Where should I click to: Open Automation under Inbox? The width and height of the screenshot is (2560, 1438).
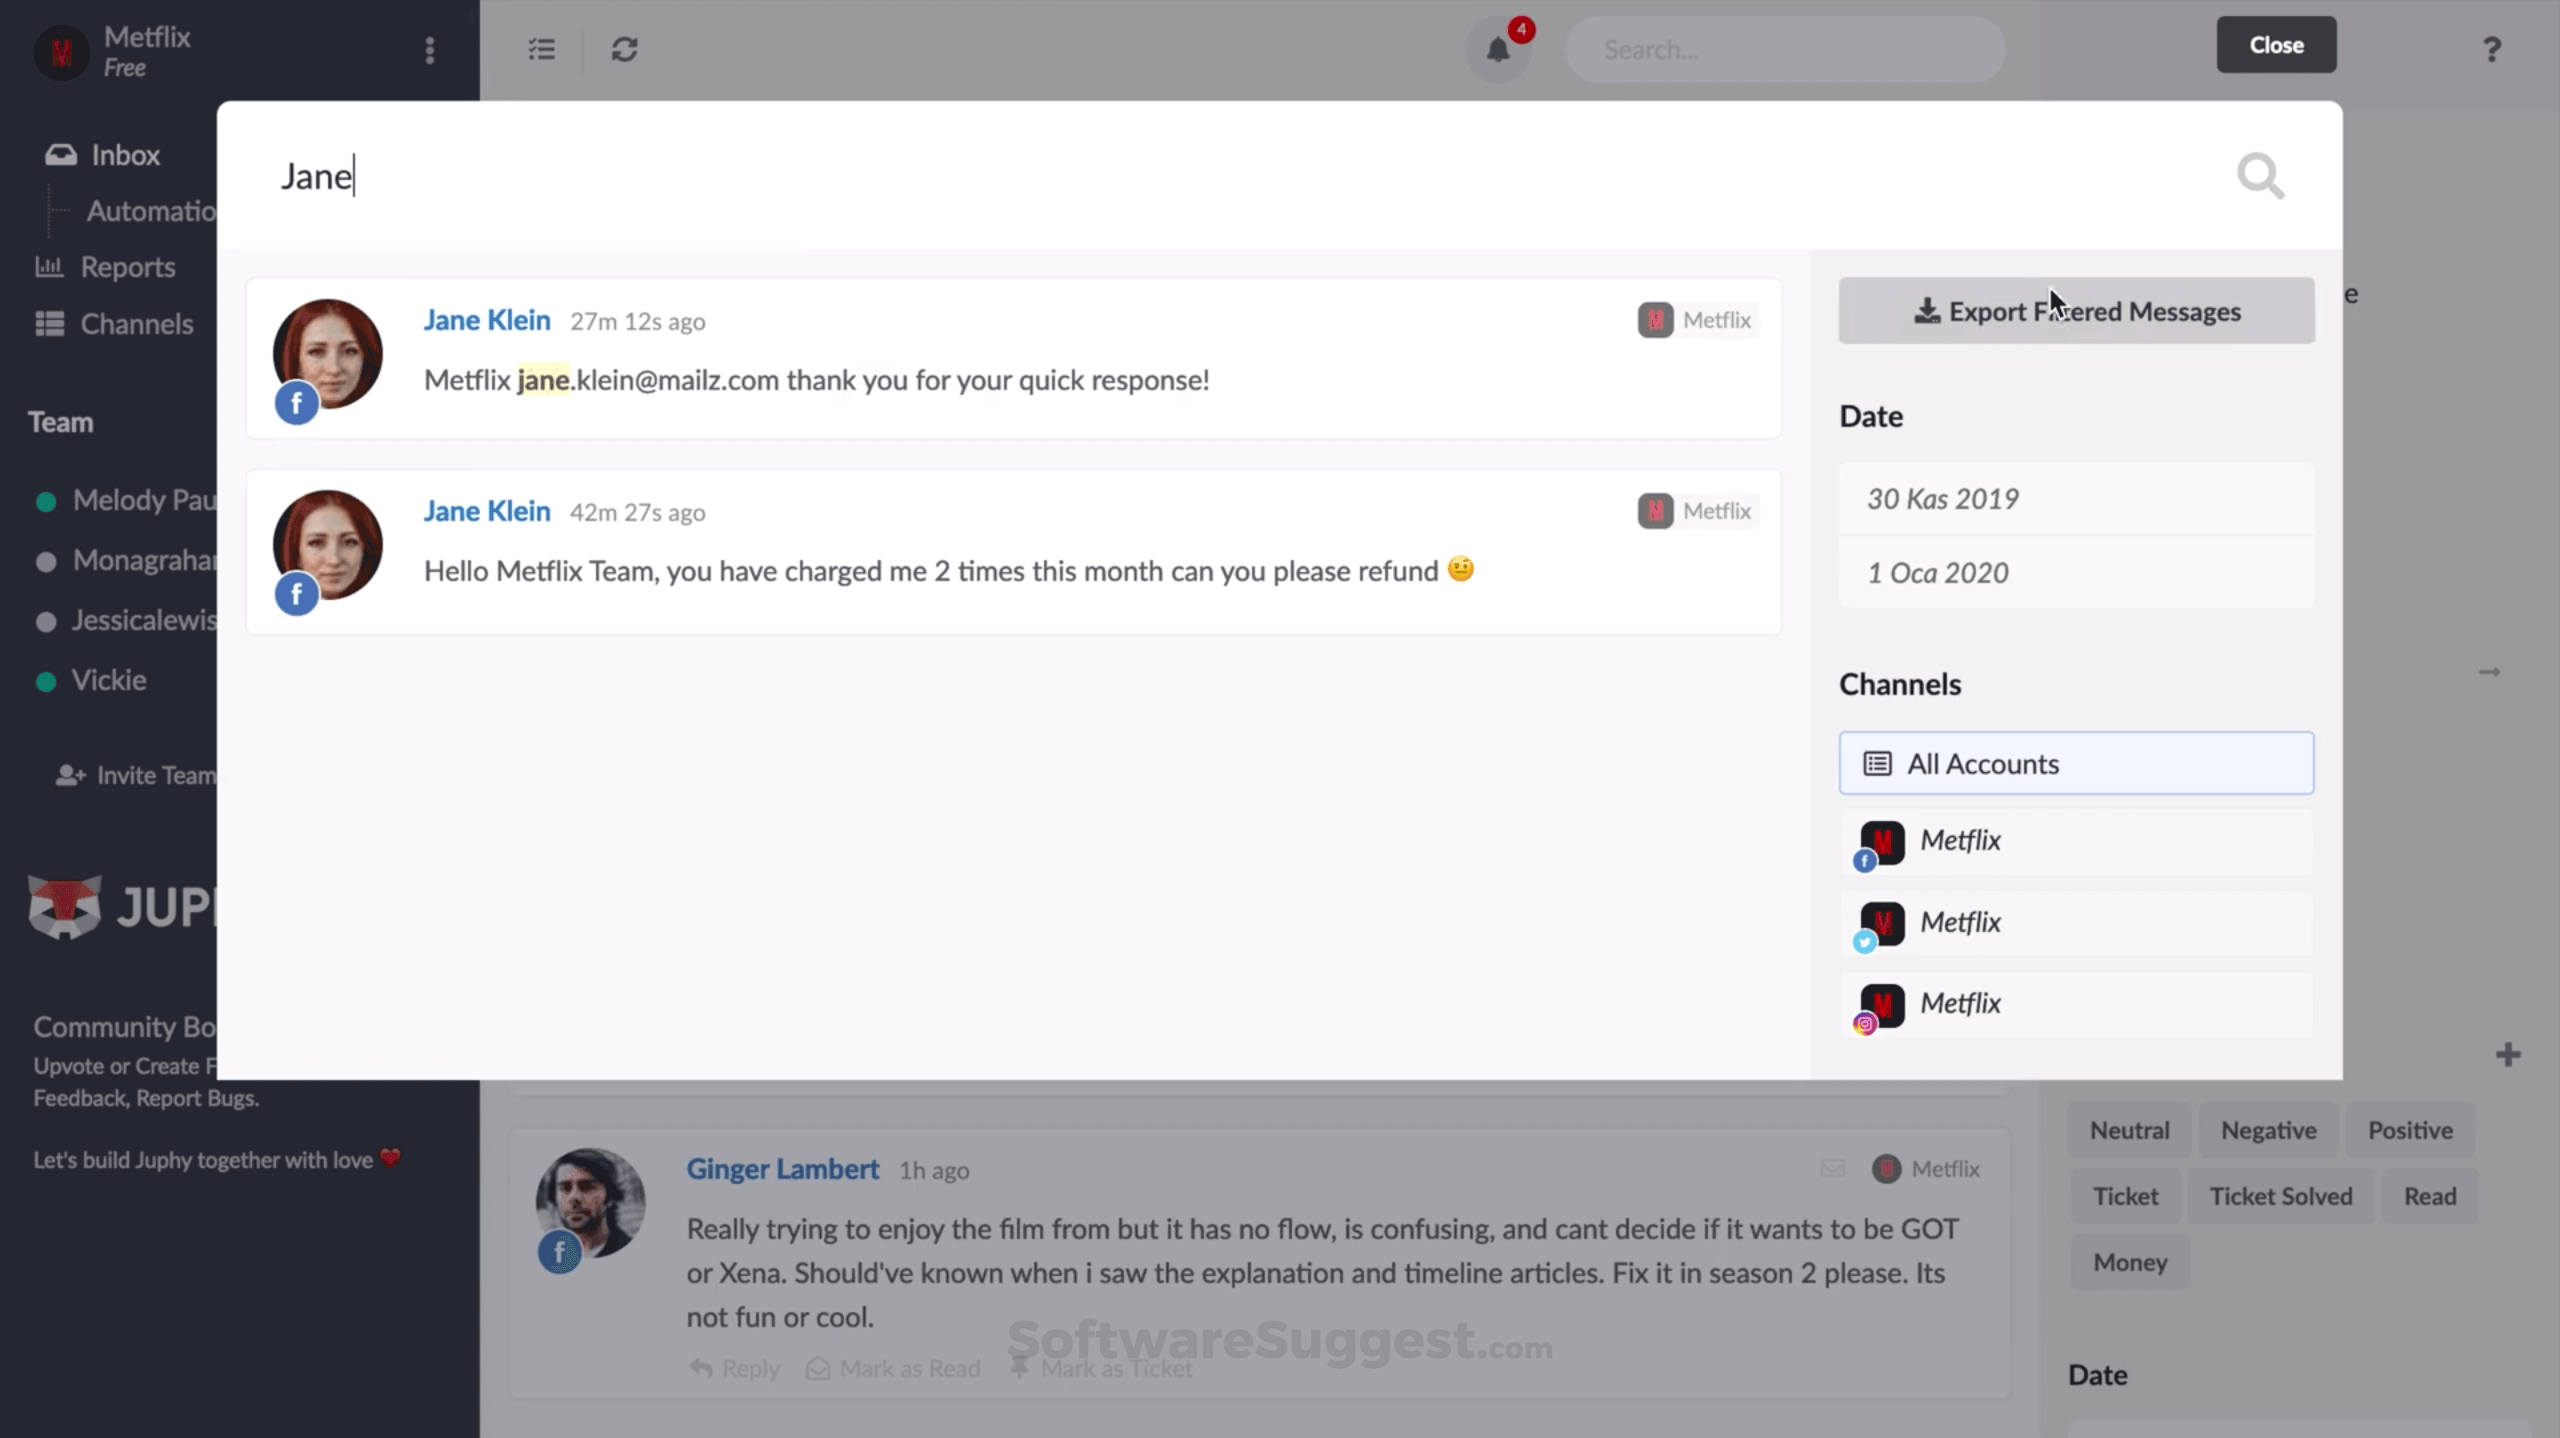(x=150, y=211)
